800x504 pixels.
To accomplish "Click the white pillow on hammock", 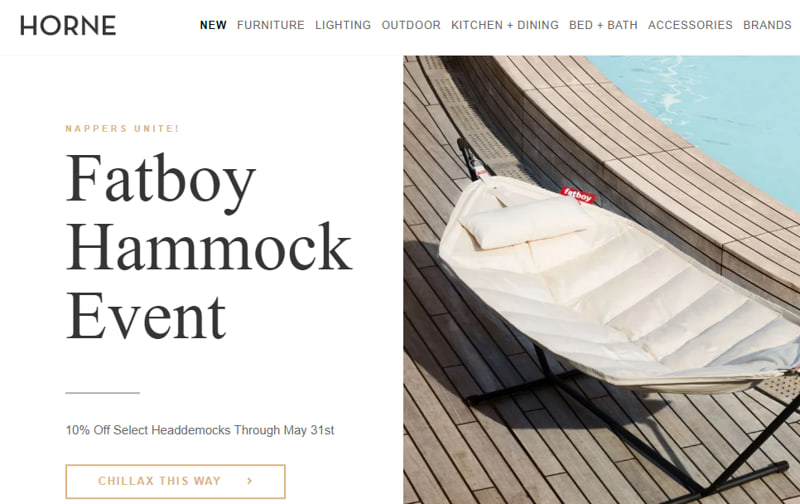I will [x=526, y=222].
